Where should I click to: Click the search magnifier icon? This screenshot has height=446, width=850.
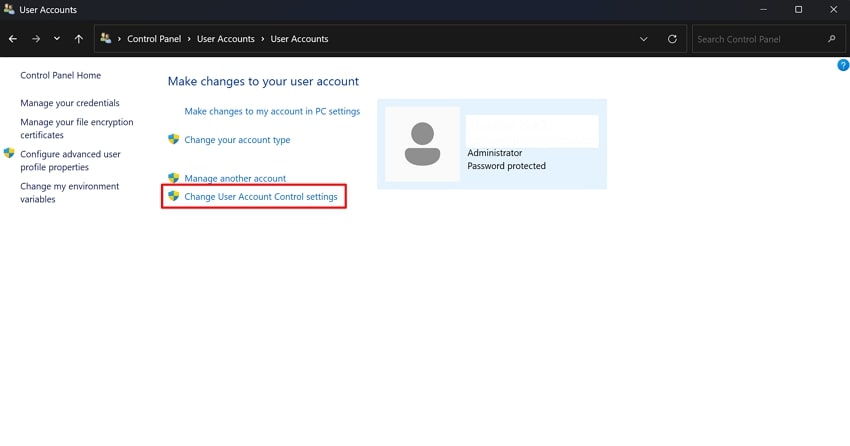pos(832,39)
